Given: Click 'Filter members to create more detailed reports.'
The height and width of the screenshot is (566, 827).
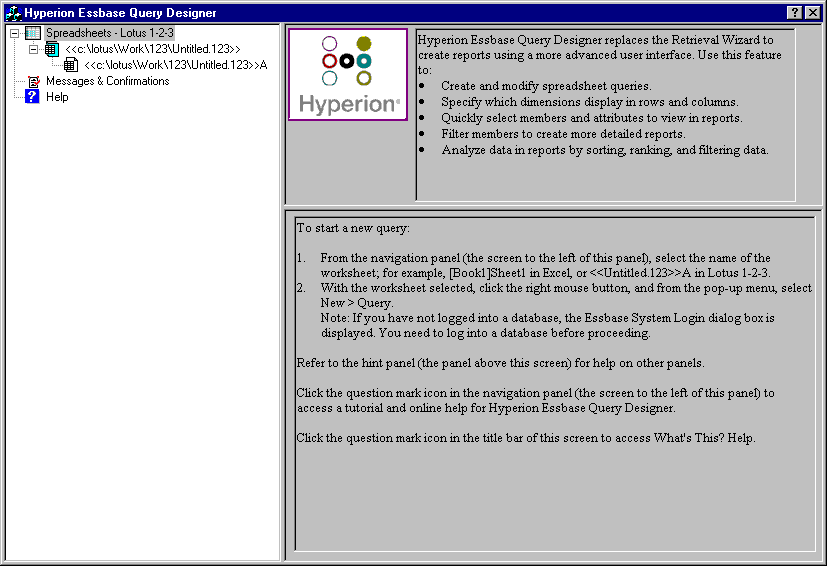Looking at the screenshot, I should (x=563, y=134).
